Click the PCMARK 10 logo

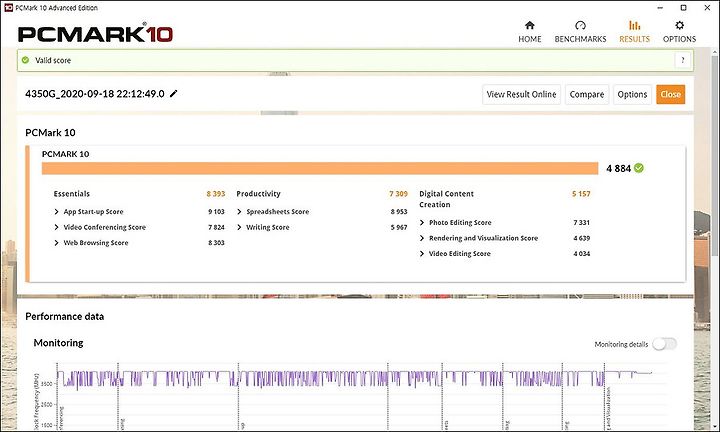pyautogui.click(x=95, y=34)
